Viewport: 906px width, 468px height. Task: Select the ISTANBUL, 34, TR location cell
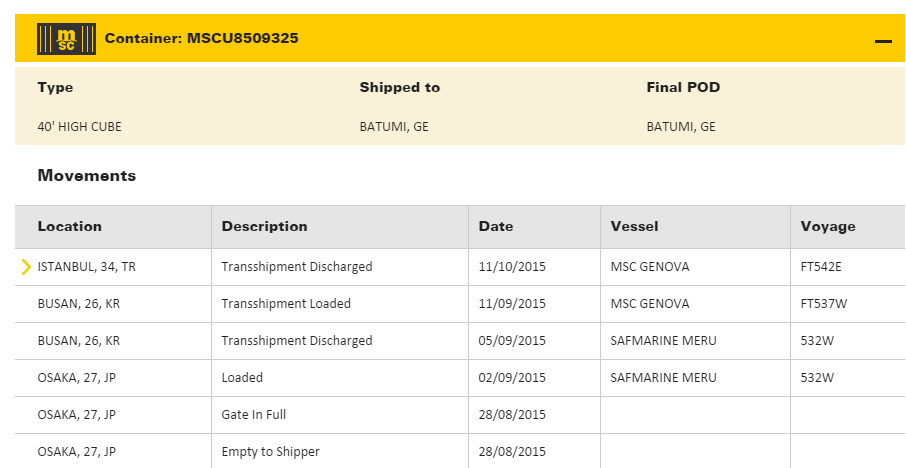[x=86, y=267]
